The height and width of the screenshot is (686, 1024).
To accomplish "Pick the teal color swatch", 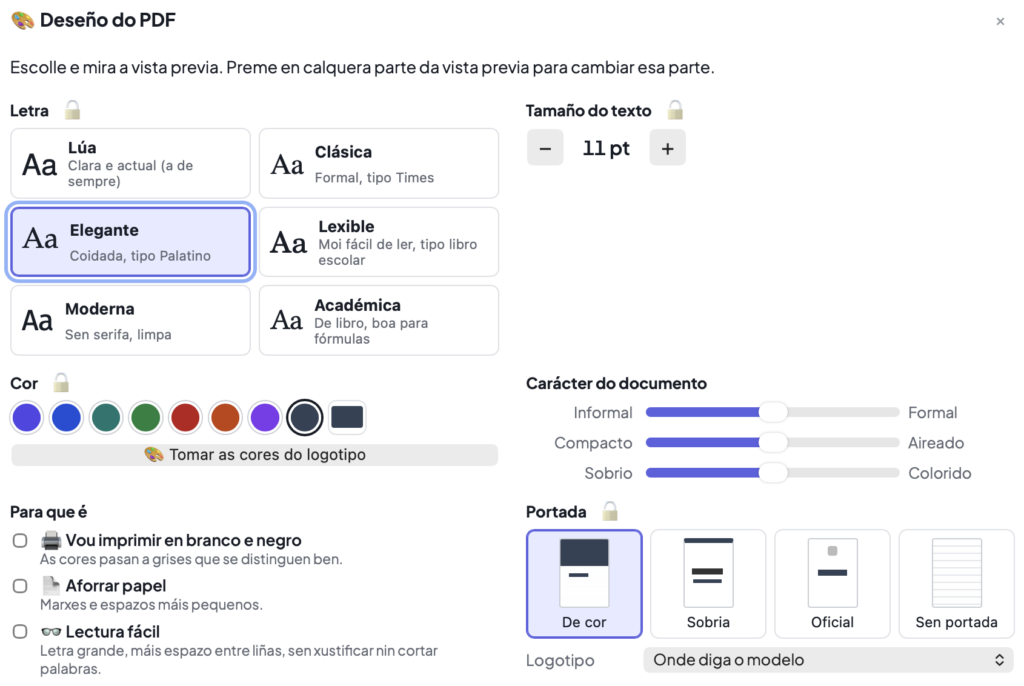I will pos(106,417).
